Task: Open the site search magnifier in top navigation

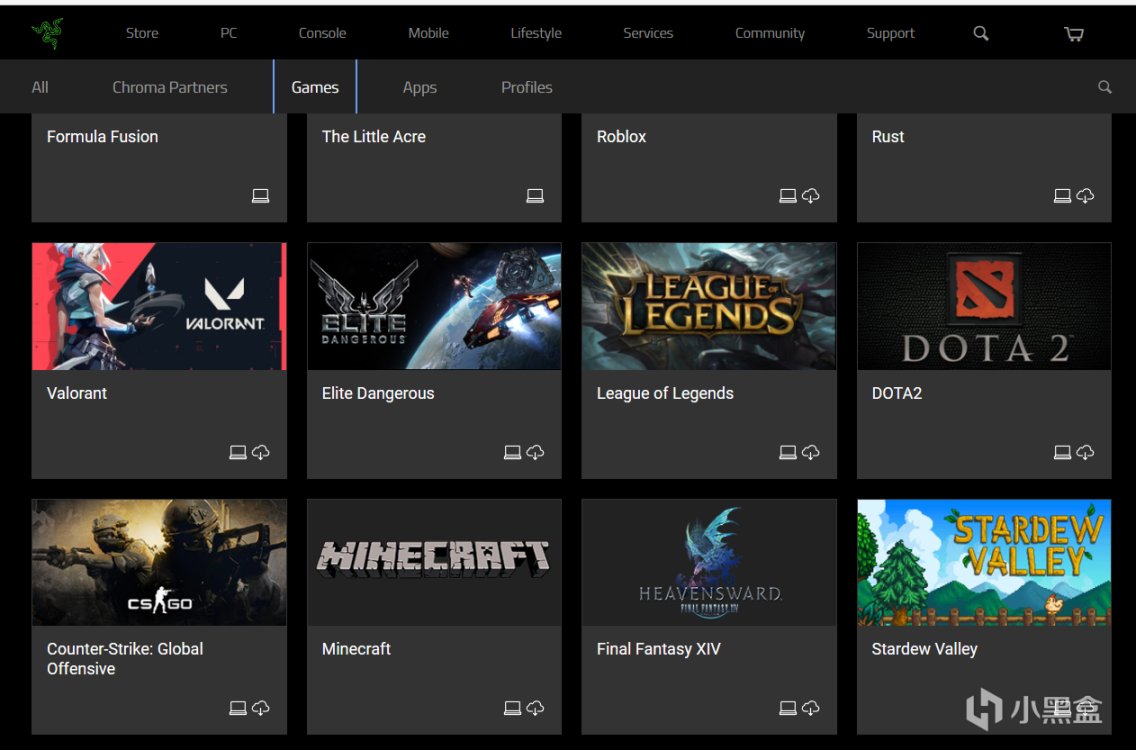Action: [x=980, y=33]
